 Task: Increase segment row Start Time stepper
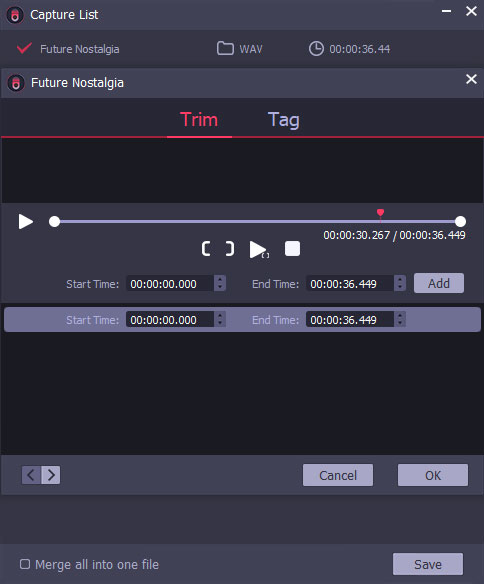pos(220,315)
